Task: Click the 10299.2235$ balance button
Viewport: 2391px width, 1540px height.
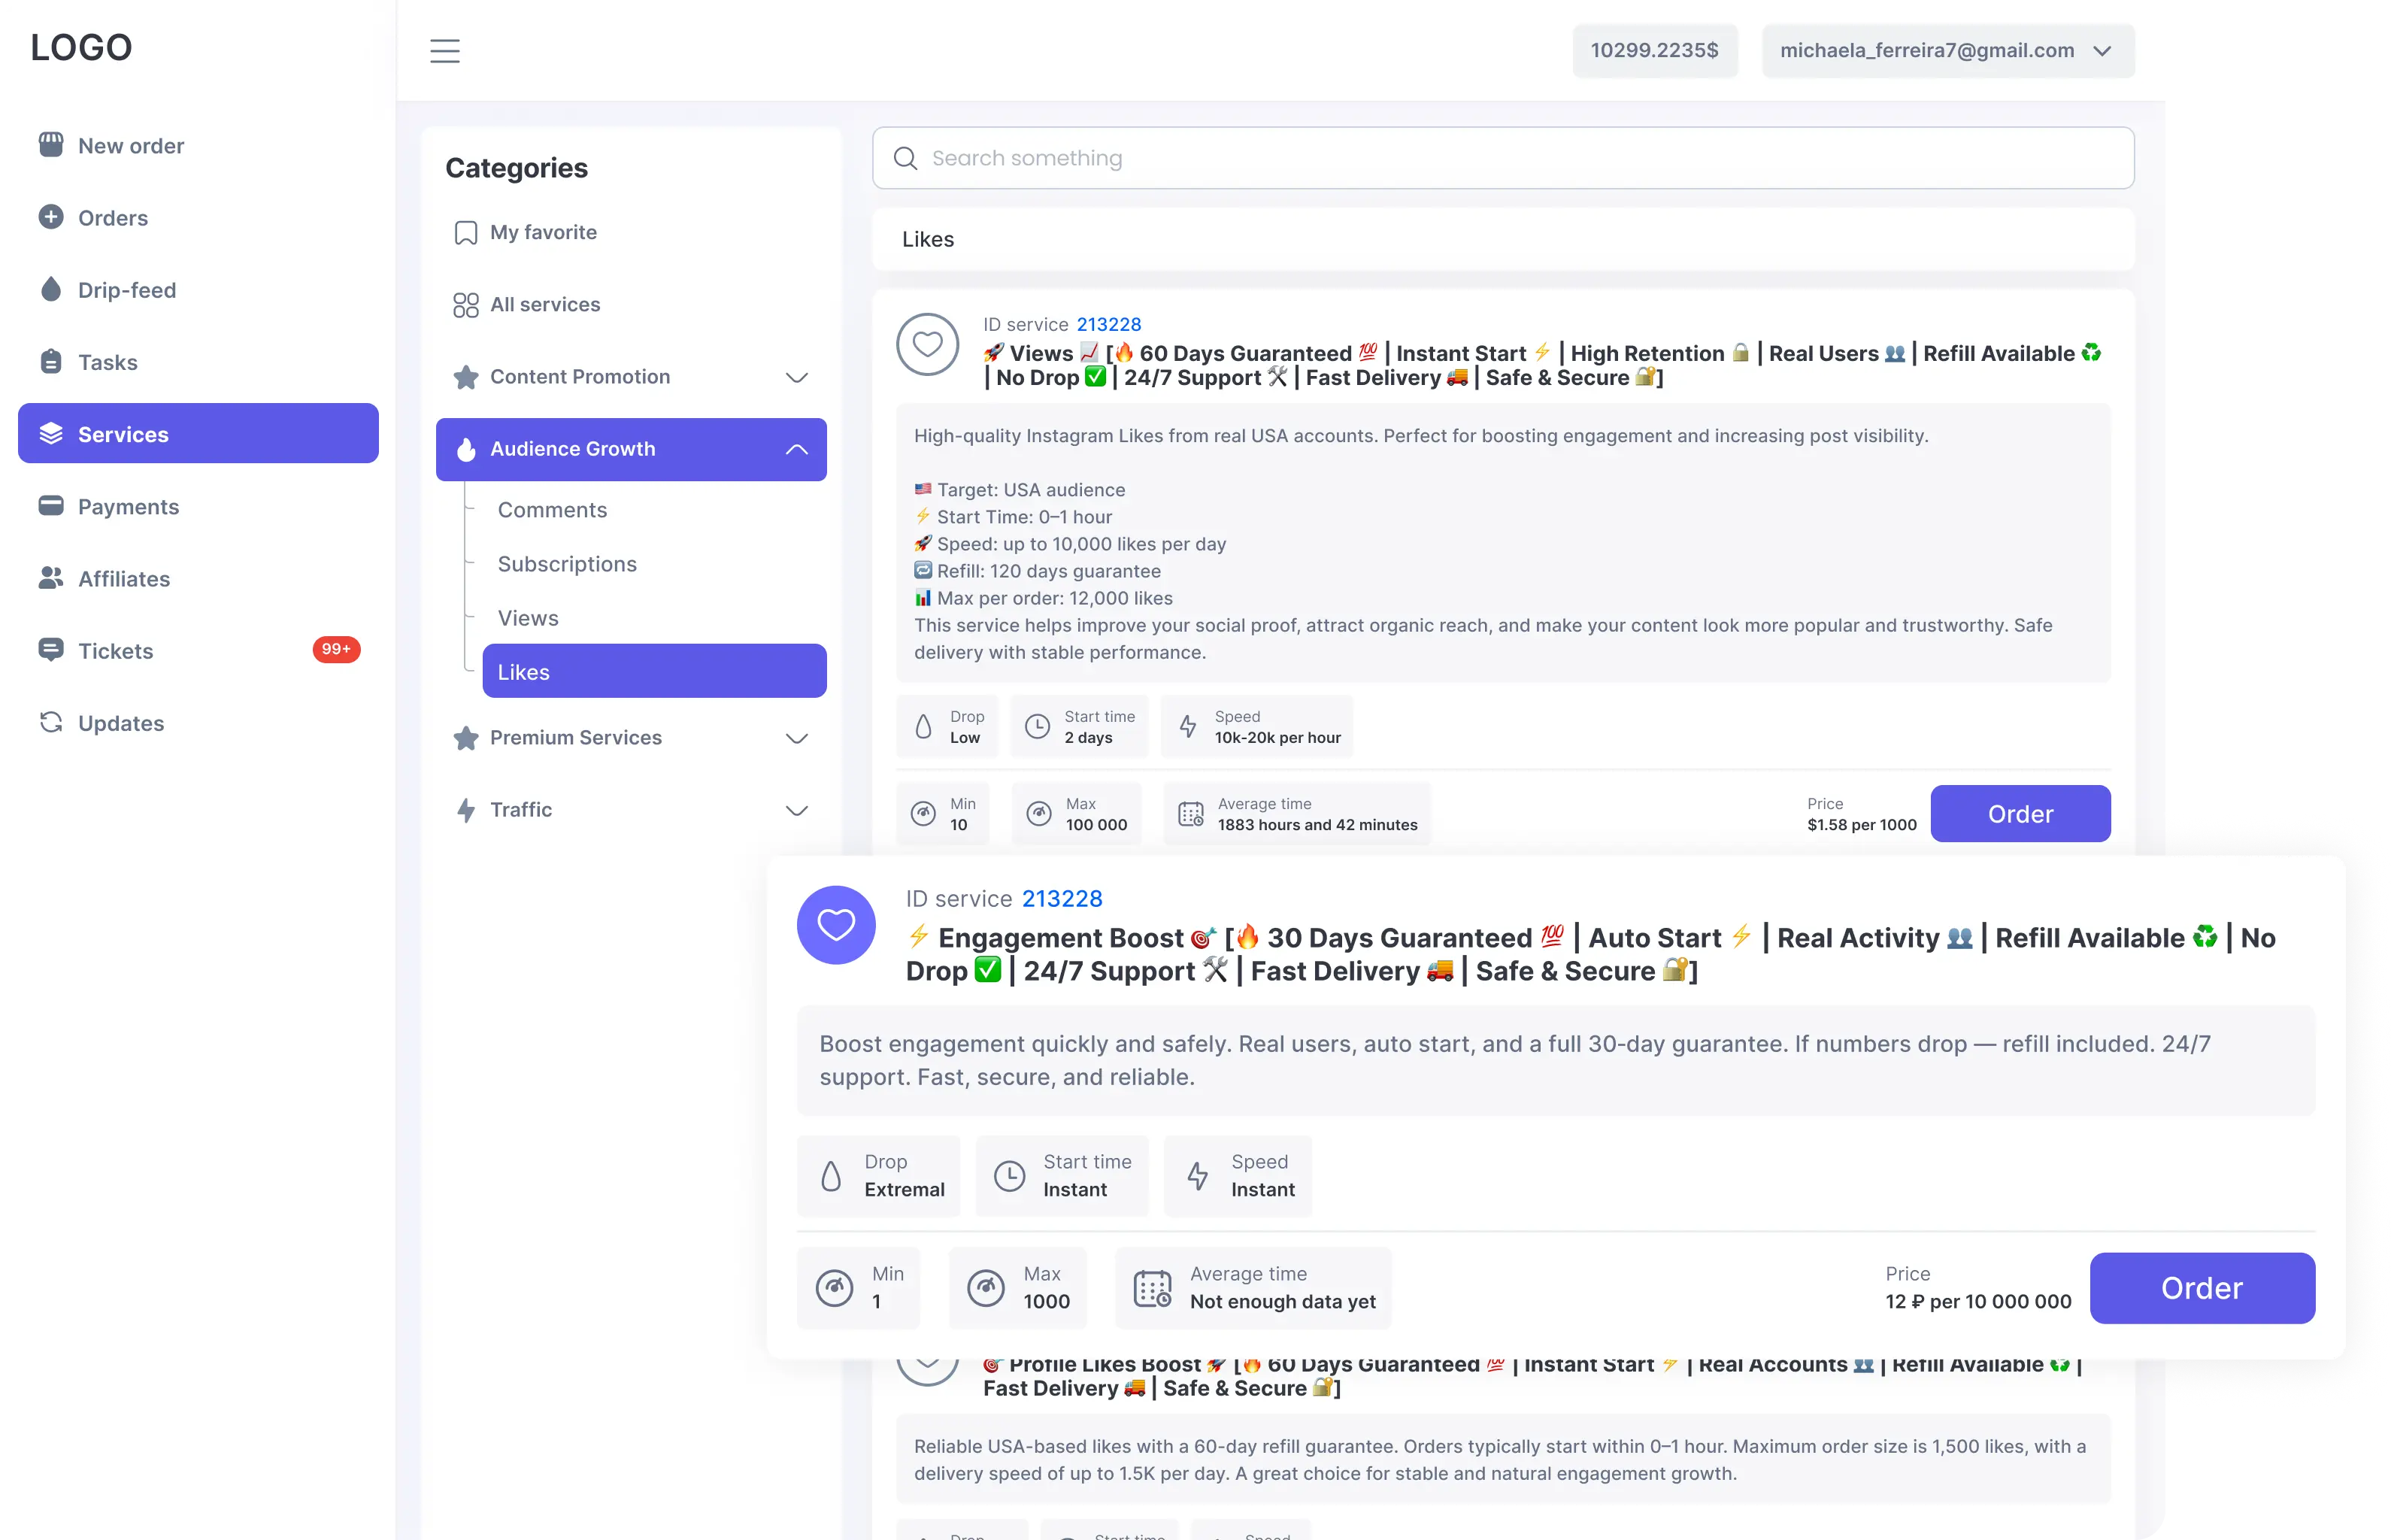Action: pyautogui.click(x=1655, y=50)
